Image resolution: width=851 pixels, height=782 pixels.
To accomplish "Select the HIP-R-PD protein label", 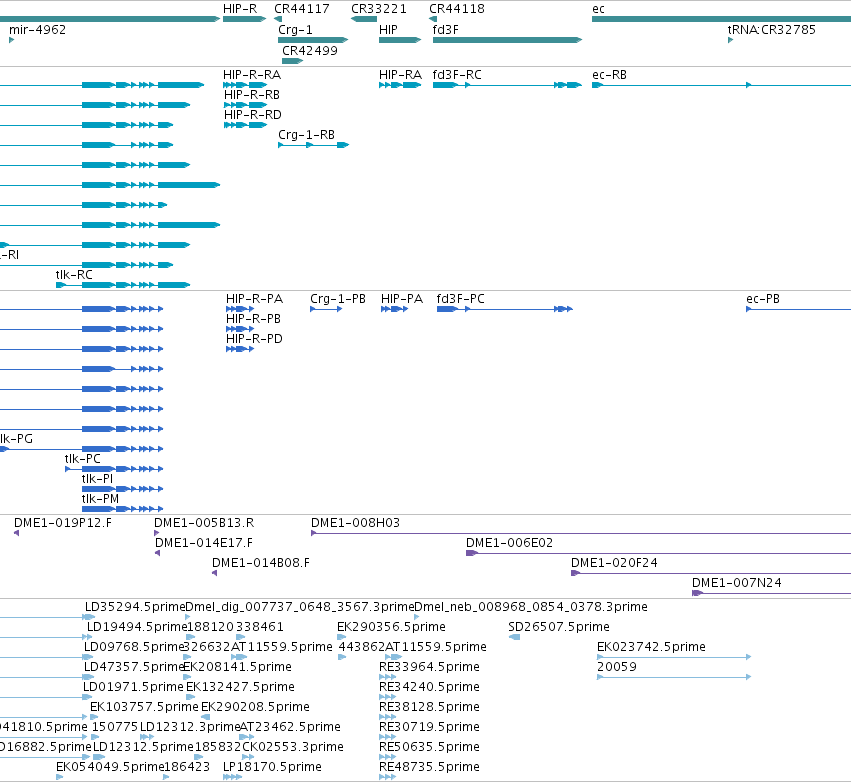I will (x=254, y=339).
